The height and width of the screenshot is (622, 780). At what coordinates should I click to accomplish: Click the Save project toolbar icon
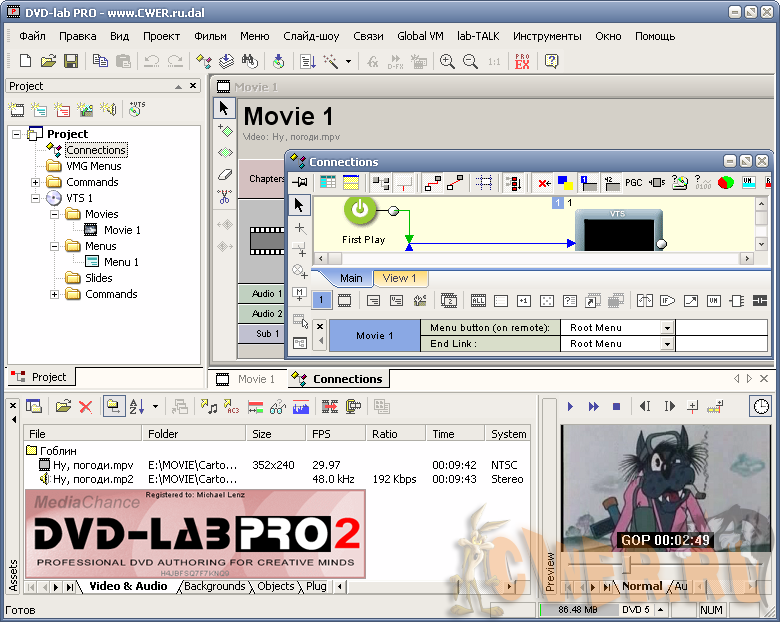coord(71,61)
